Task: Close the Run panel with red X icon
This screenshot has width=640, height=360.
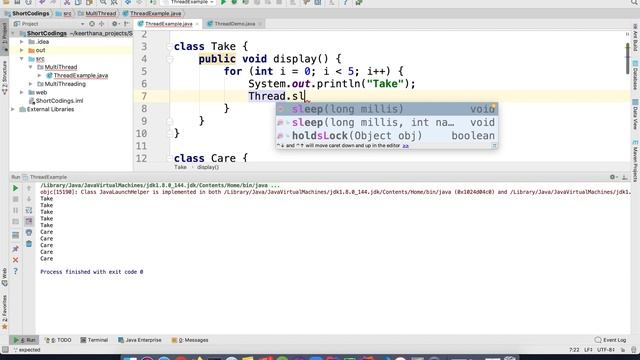Action: tap(16, 260)
